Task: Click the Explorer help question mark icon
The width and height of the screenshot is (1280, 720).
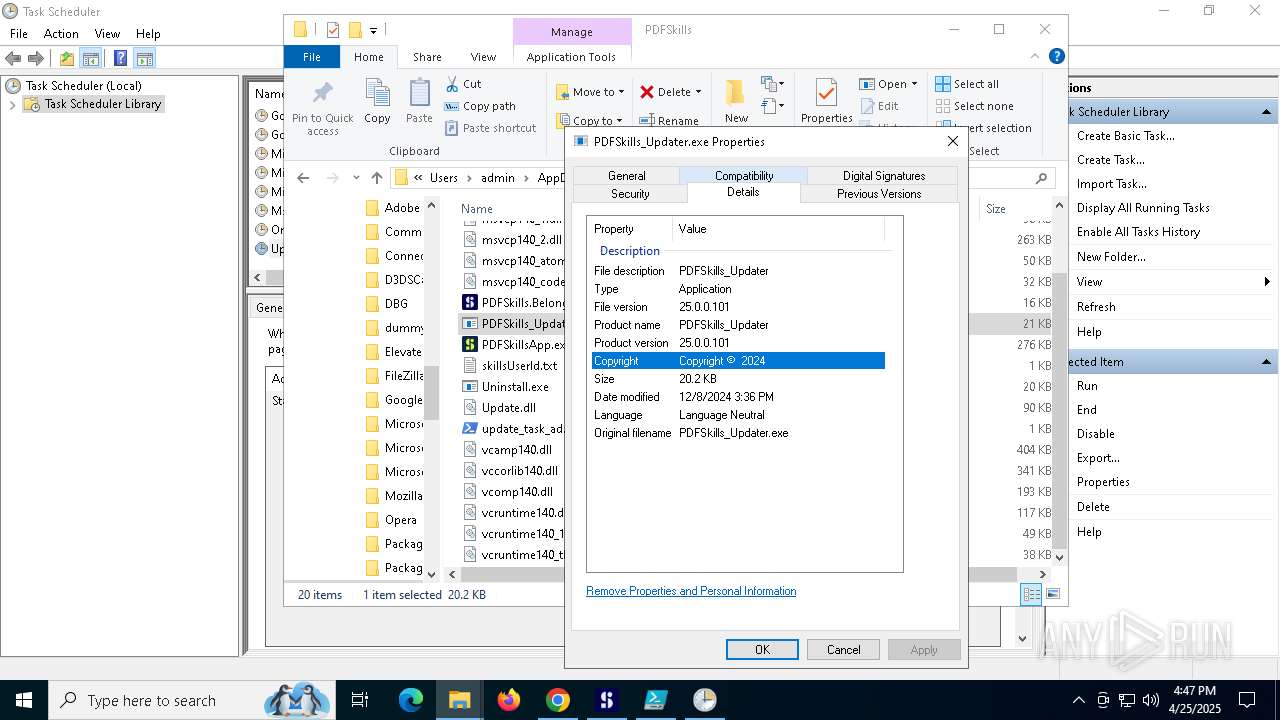Action: [x=1056, y=56]
